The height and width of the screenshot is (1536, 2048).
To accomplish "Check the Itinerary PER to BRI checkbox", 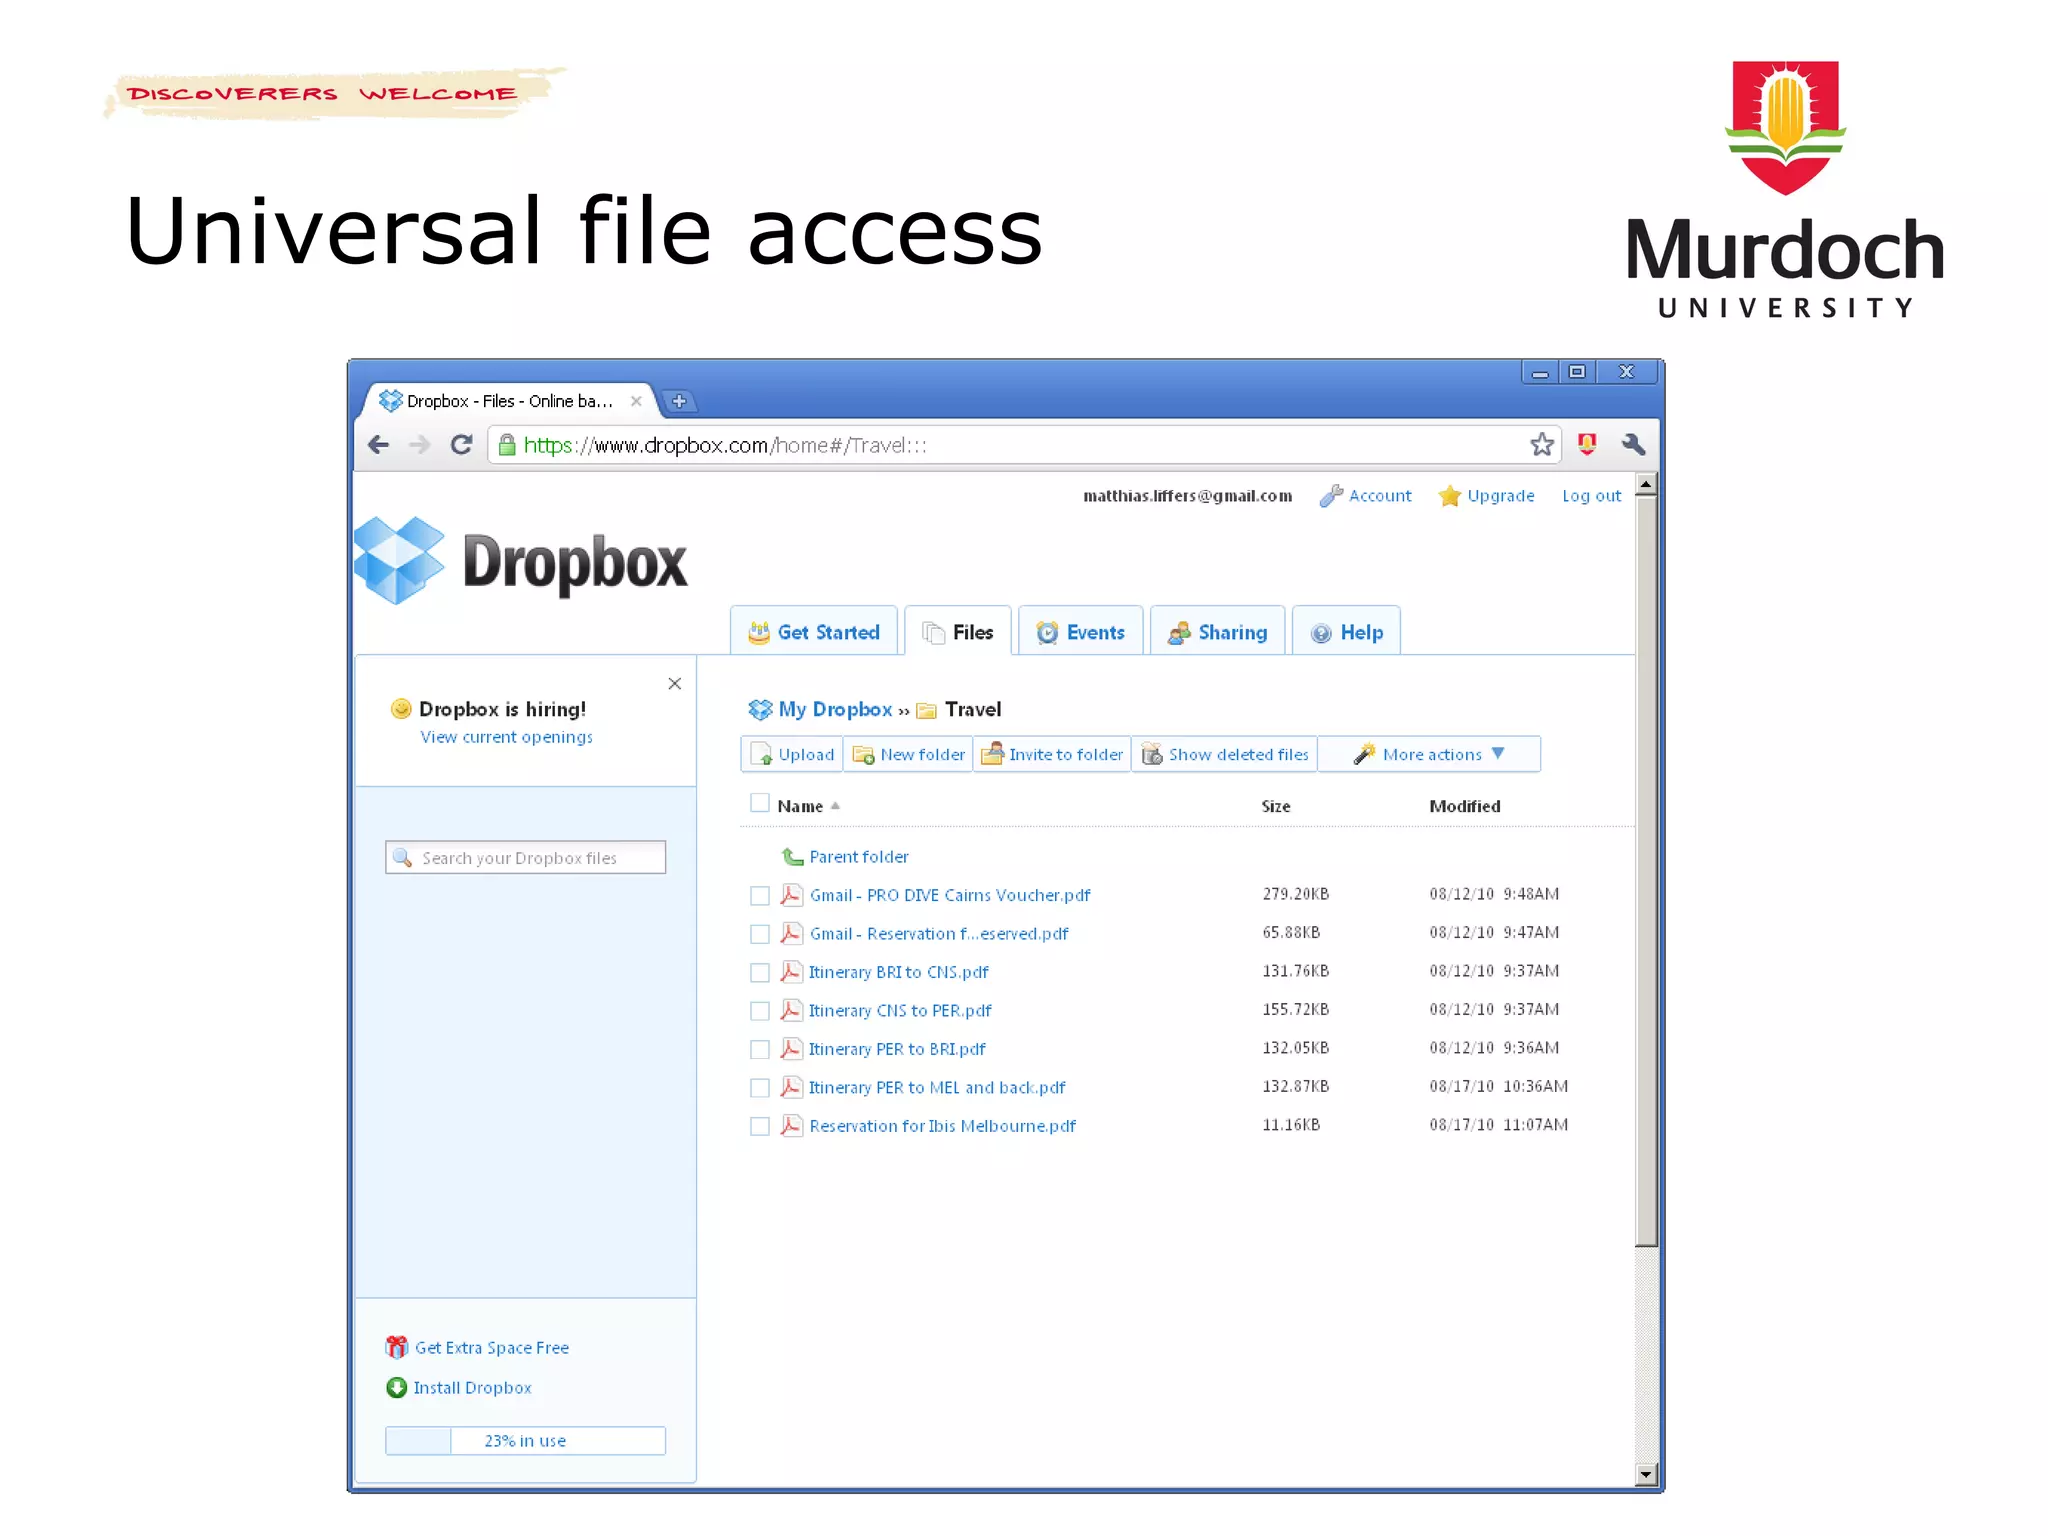I will pyautogui.click(x=760, y=1049).
